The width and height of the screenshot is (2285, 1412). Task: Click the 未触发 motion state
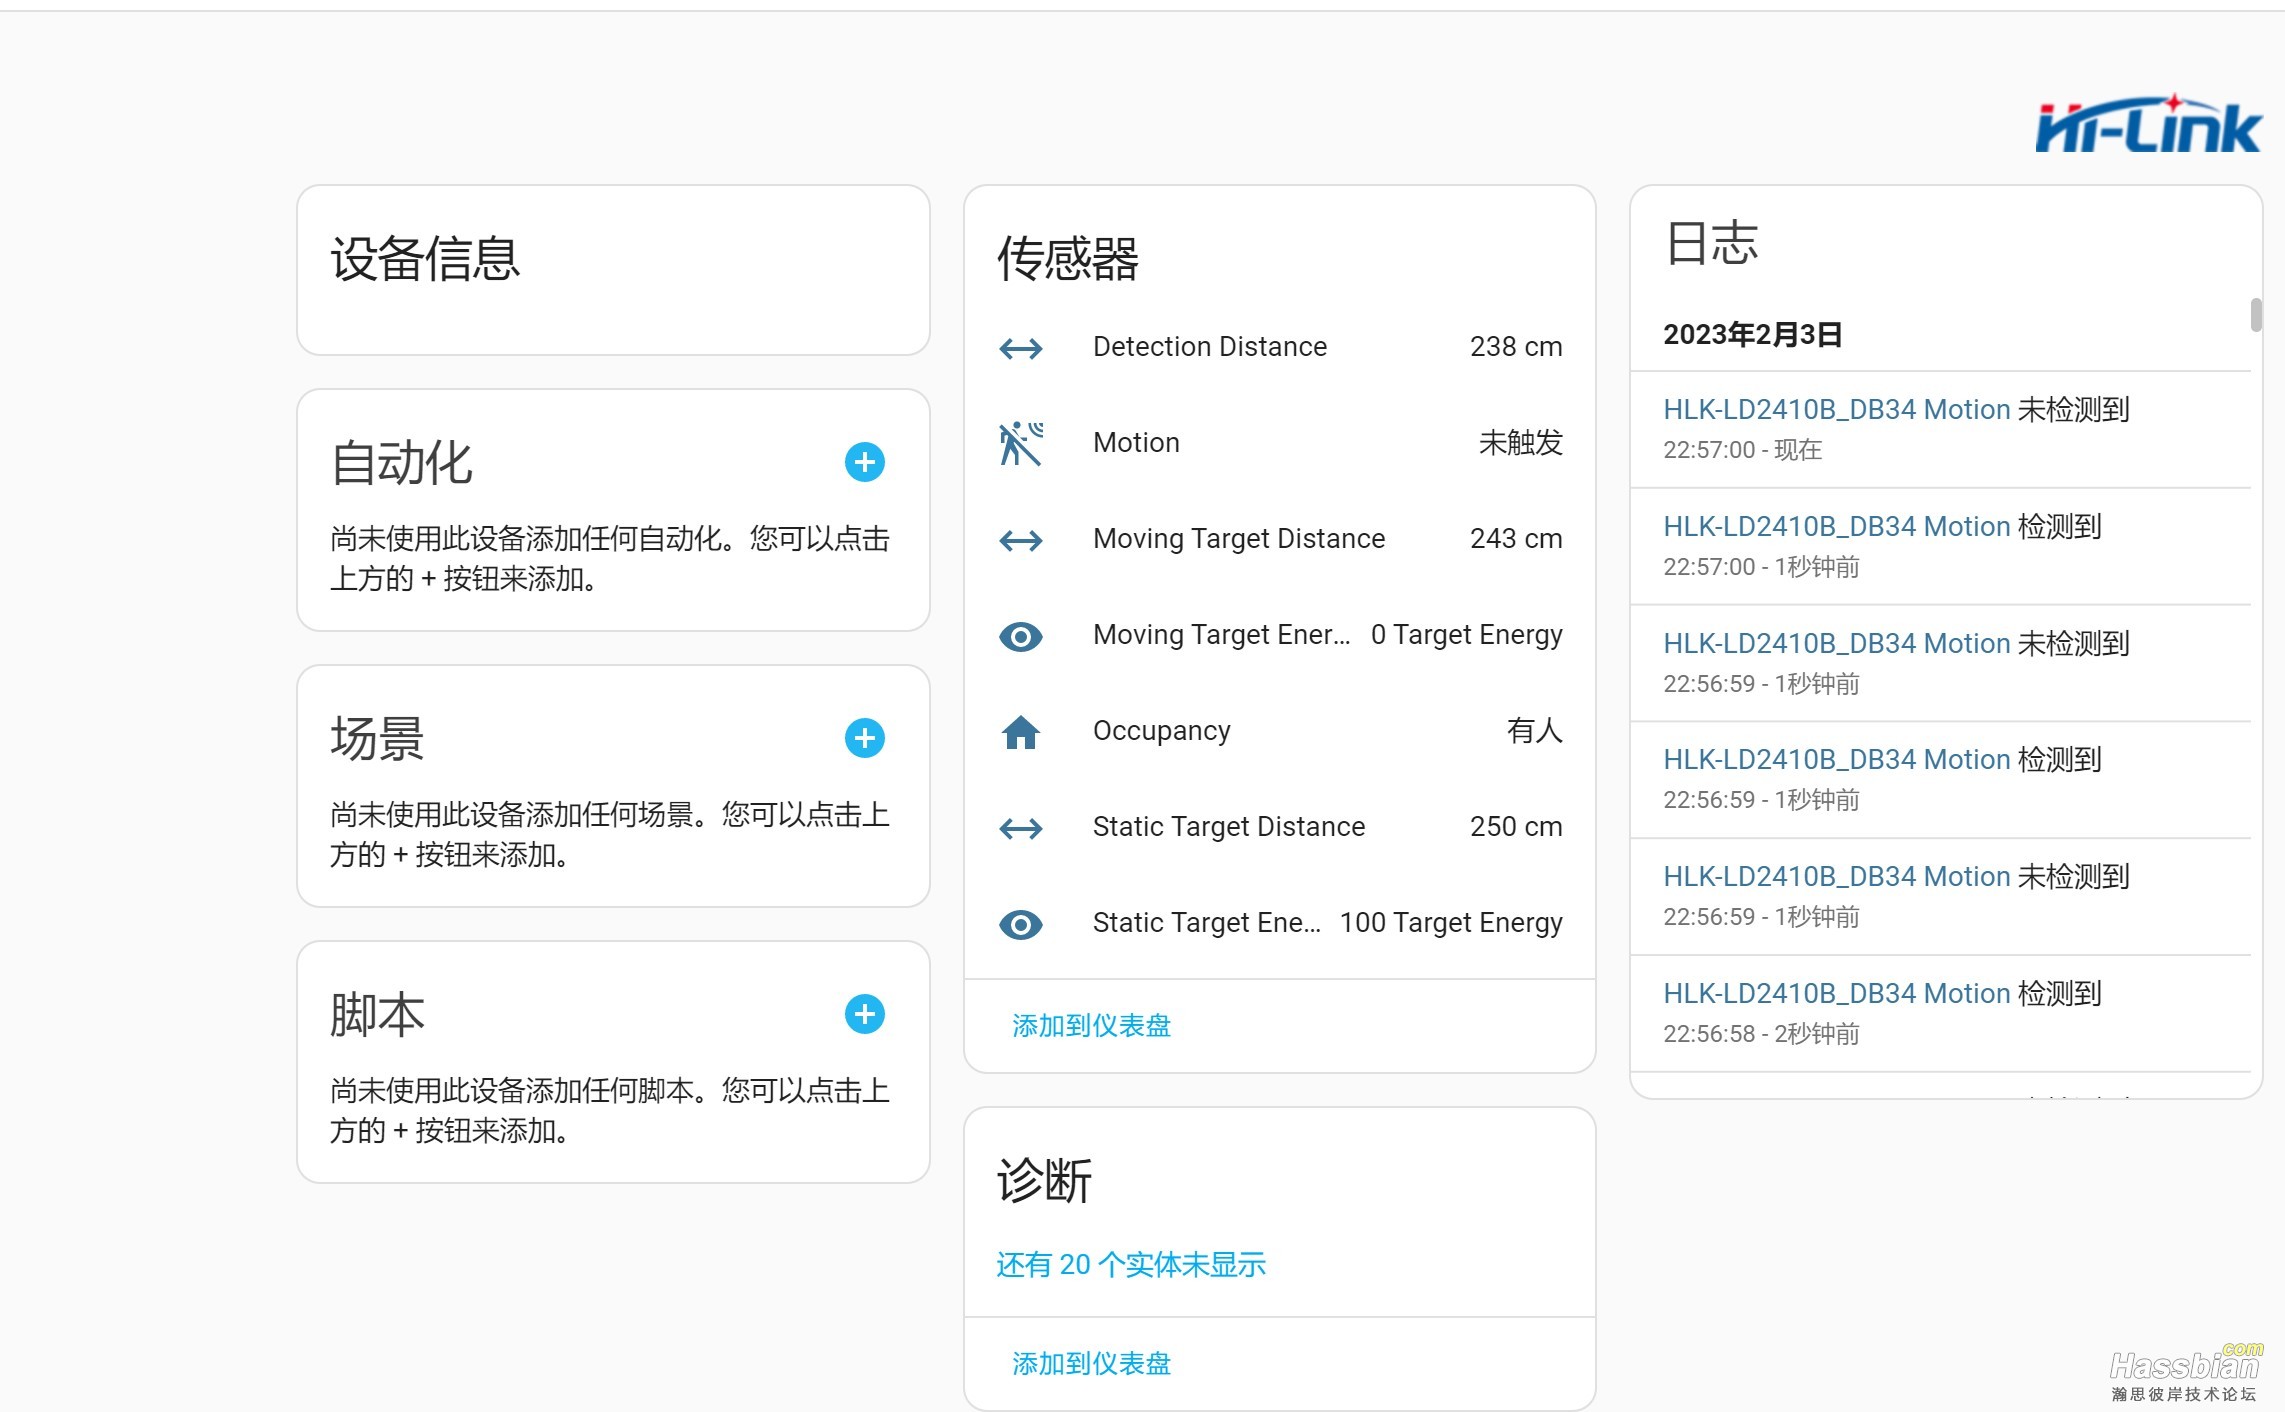[1520, 443]
